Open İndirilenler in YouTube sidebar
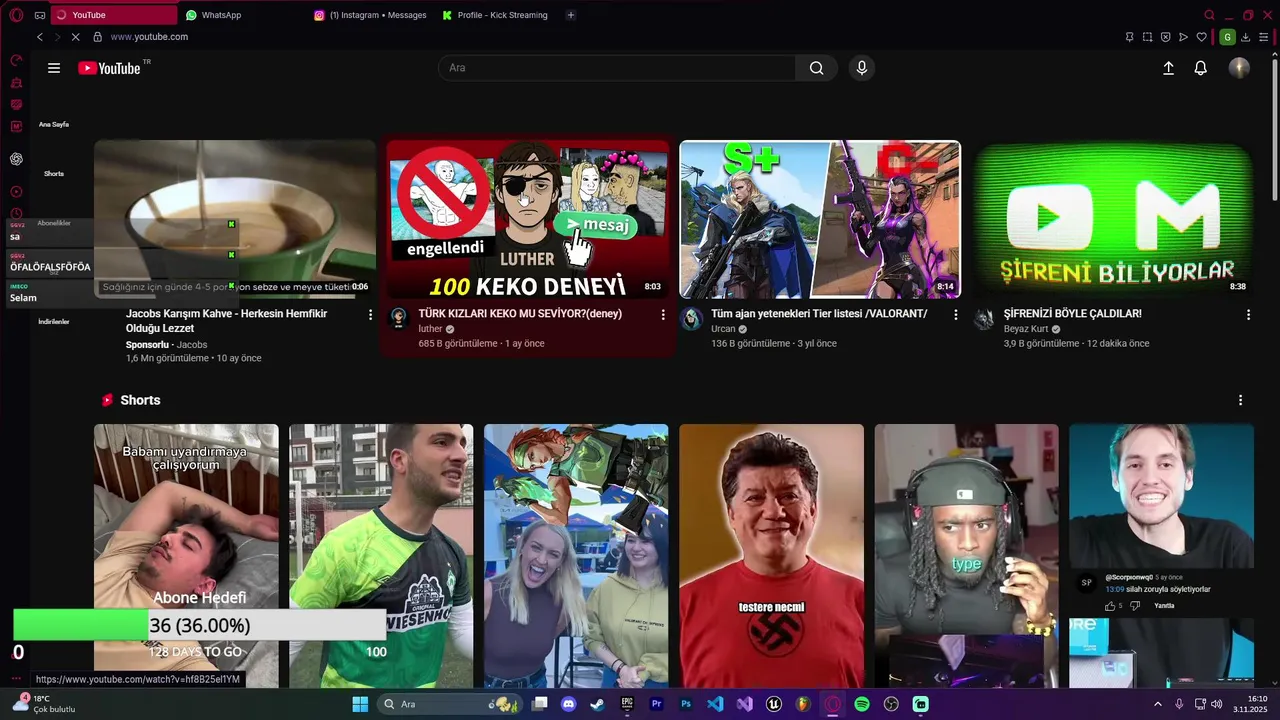Screen dimensions: 1280x720 coord(54,322)
